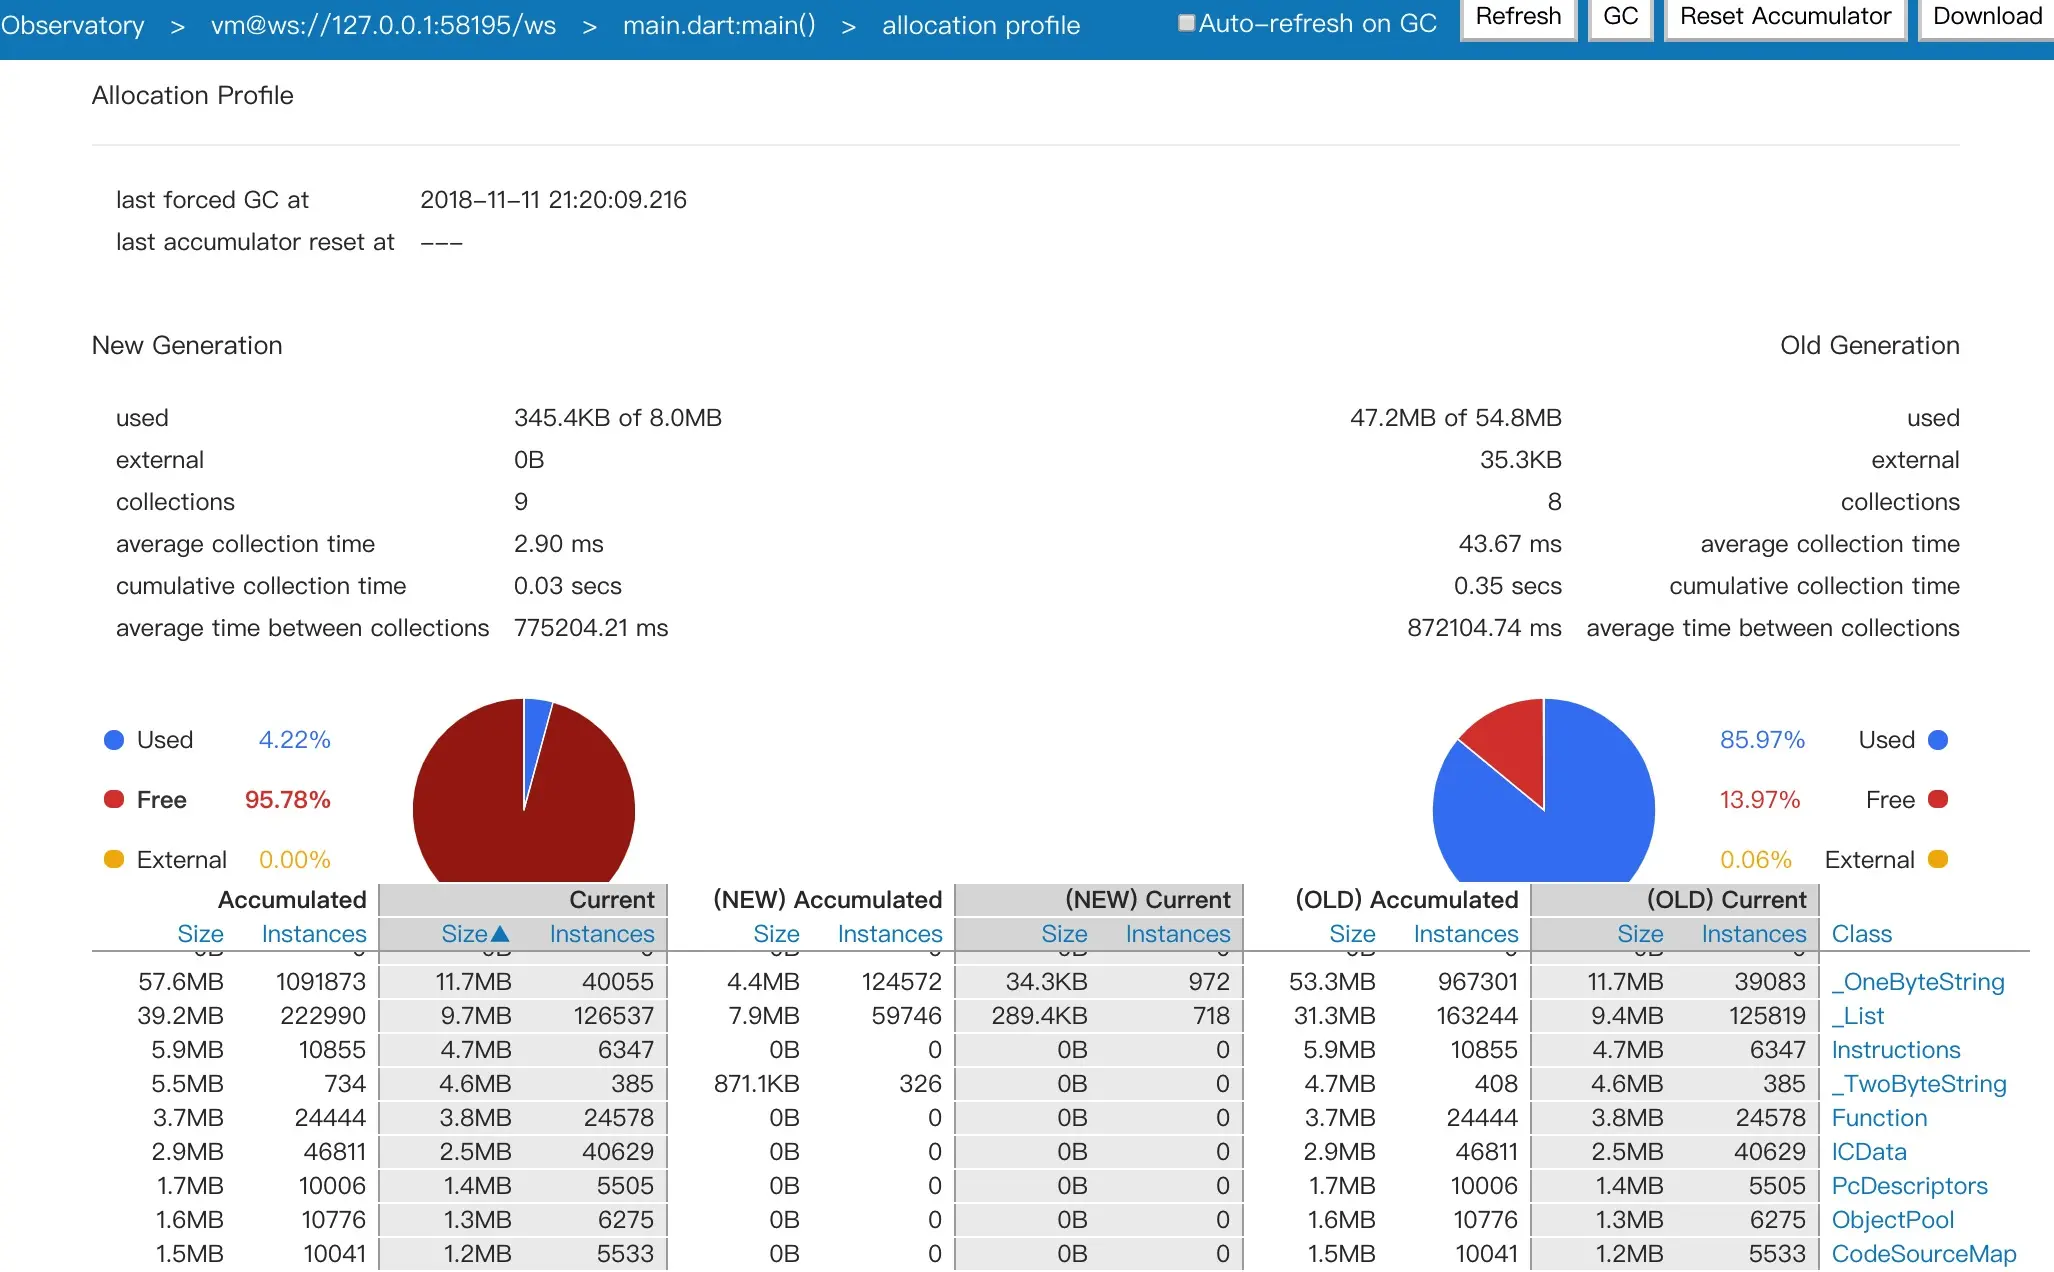Click the 289.4KB cell in _List row
Viewport: 2054px width, 1272px height.
[1039, 1016]
